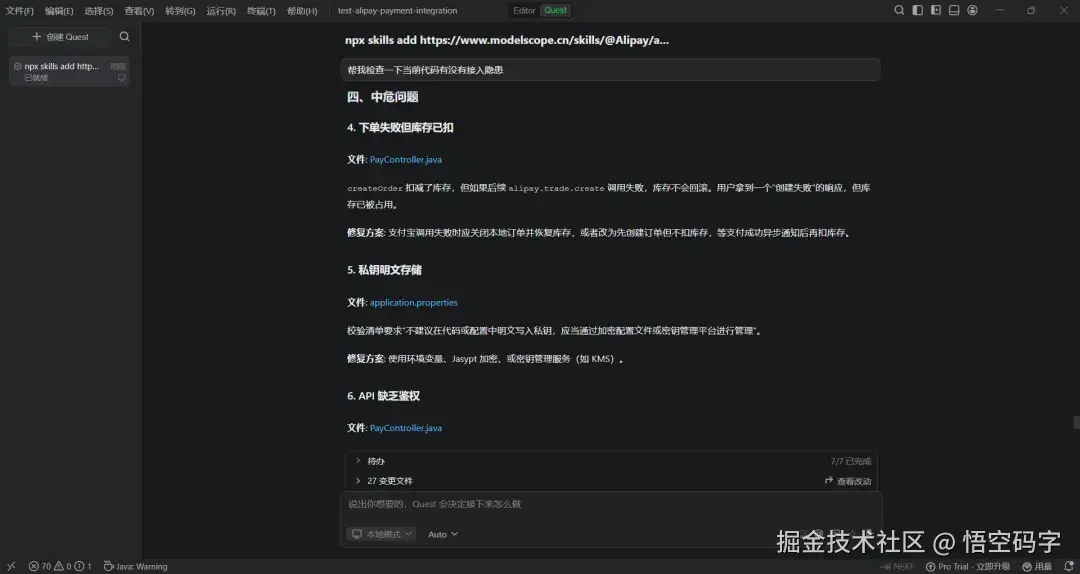
Task: Open the 终端(T) menu
Action: tap(261, 11)
